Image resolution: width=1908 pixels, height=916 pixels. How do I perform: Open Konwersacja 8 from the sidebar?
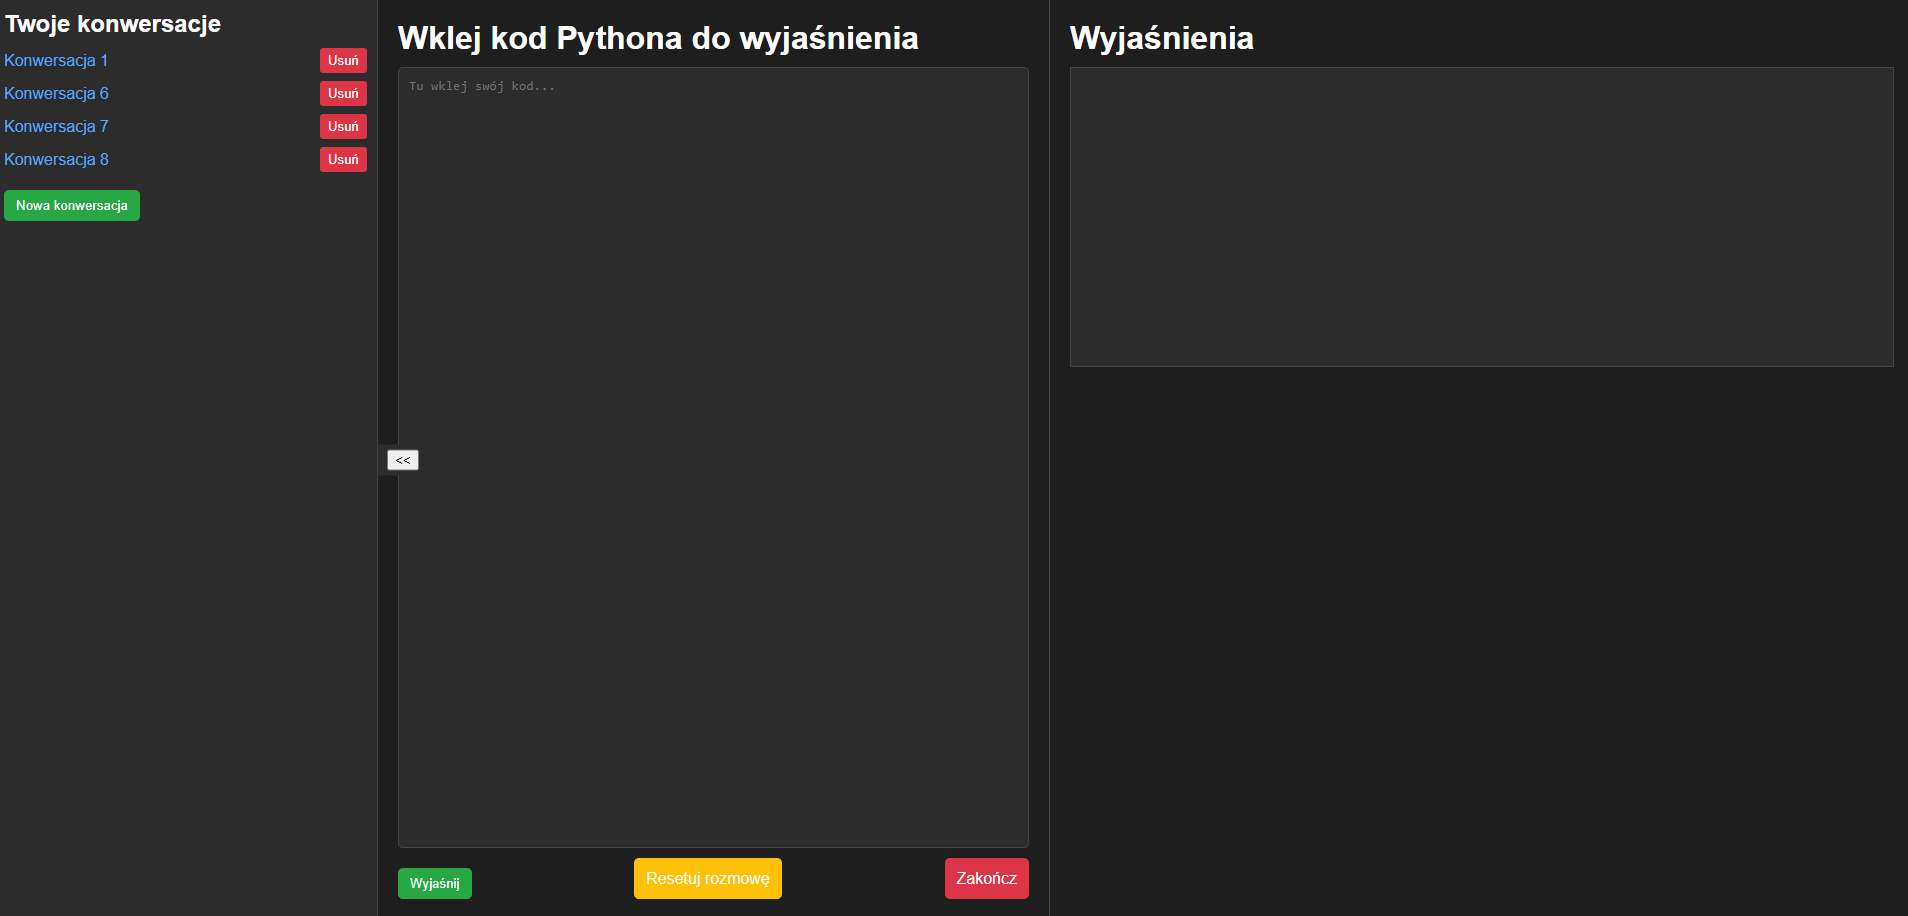pyautogui.click(x=56, y=159)
